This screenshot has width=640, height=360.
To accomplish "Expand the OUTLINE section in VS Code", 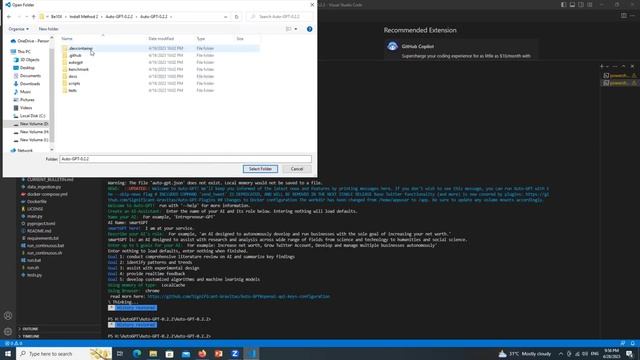I will coord(30,329).
